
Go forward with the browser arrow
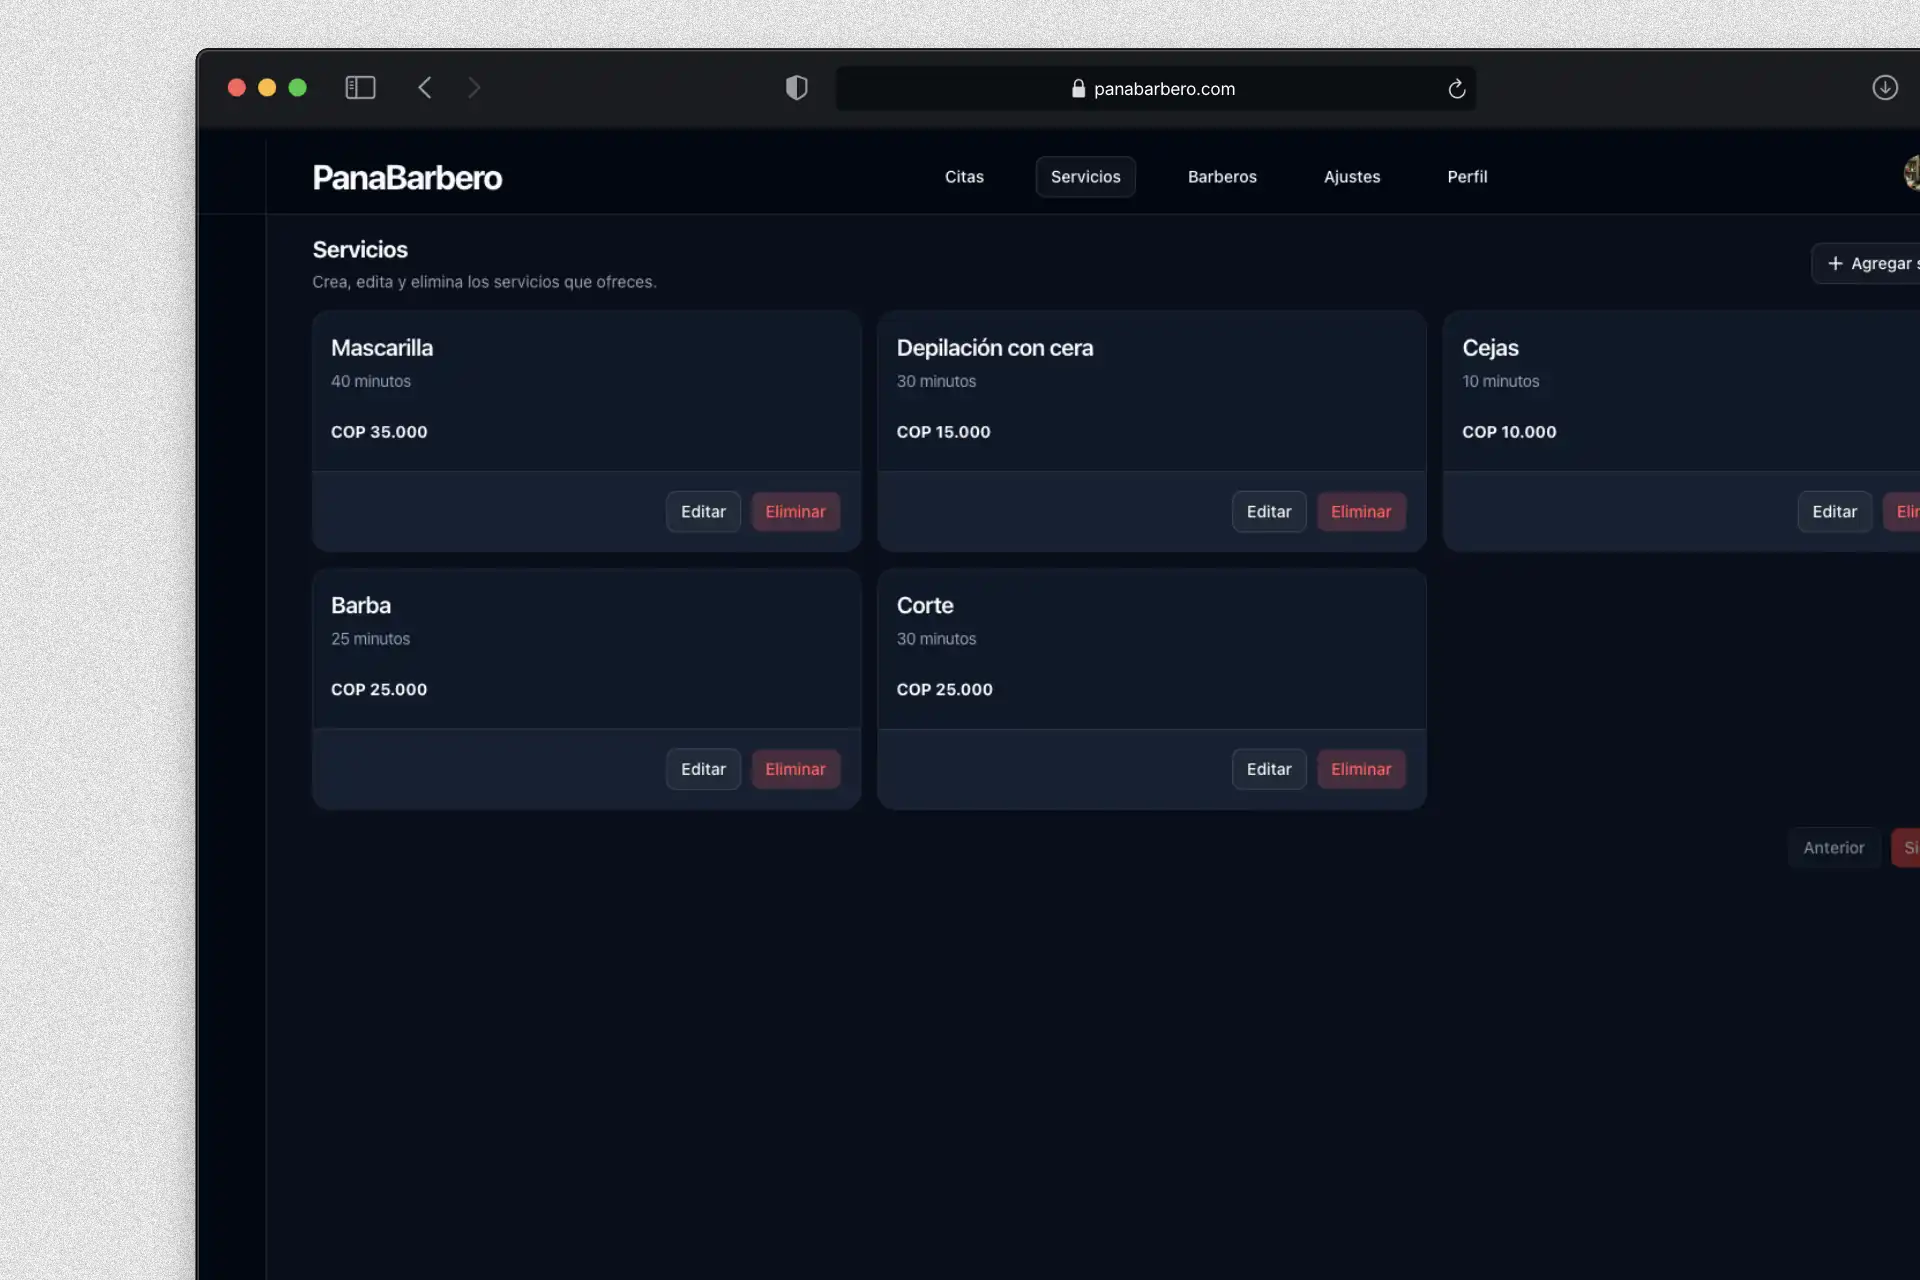(474, 88)
